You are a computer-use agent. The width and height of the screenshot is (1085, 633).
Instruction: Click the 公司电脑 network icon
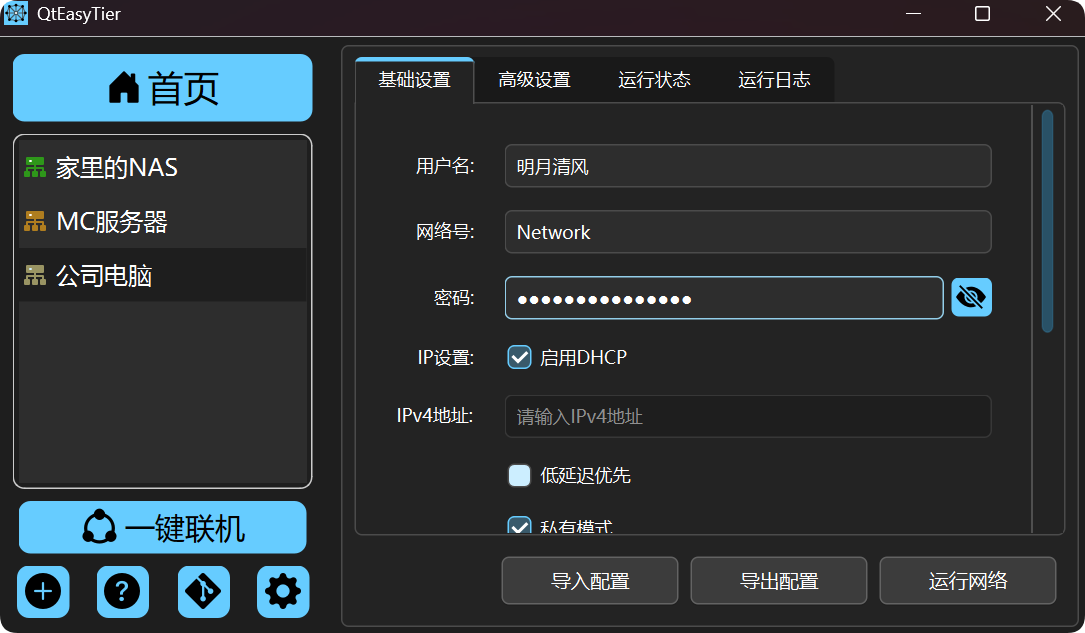[x=35, y=276]
